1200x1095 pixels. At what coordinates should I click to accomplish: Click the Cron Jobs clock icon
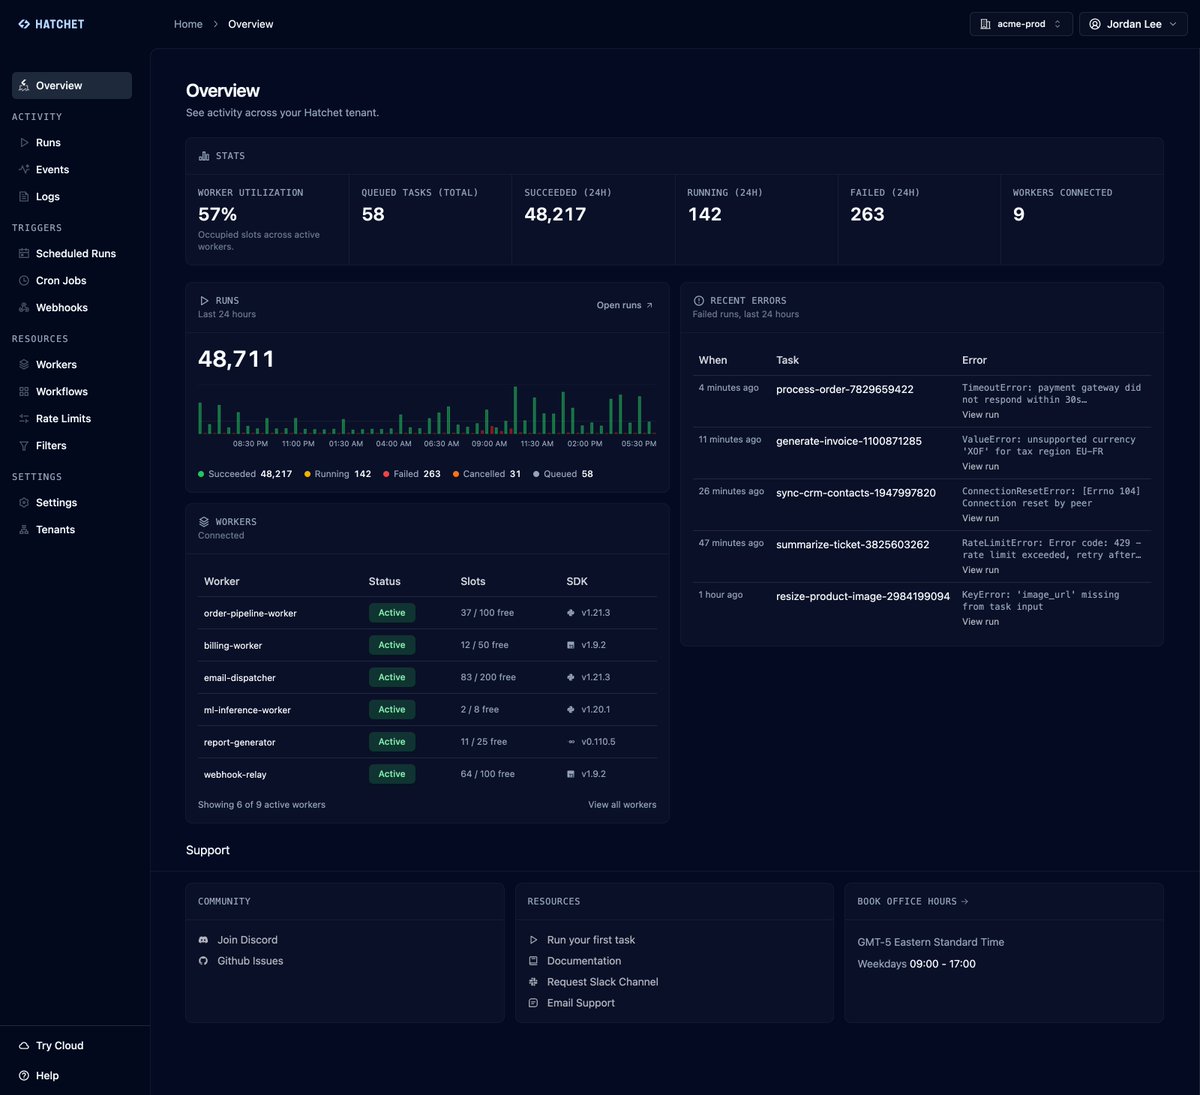(24, 281)
